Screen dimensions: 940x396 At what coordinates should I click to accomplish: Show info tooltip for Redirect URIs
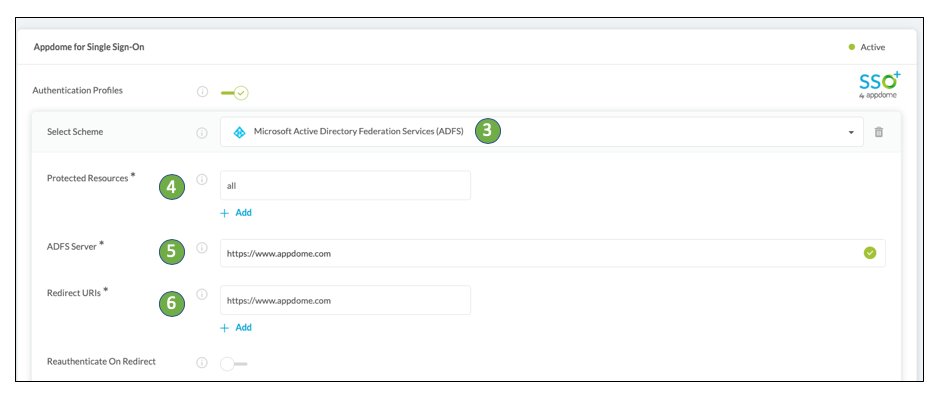(x=202, y=294)
